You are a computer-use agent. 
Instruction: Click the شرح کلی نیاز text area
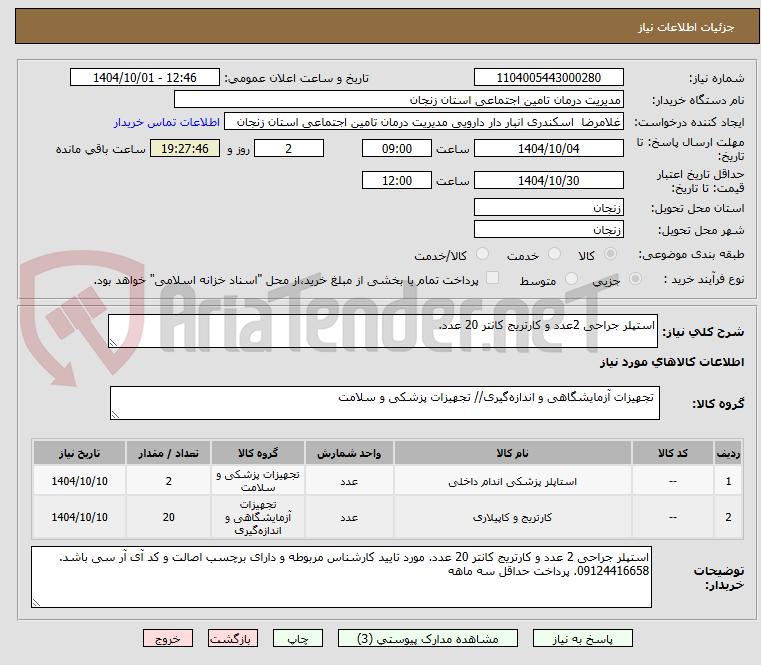pyautogui.click(x=382, y=331)
